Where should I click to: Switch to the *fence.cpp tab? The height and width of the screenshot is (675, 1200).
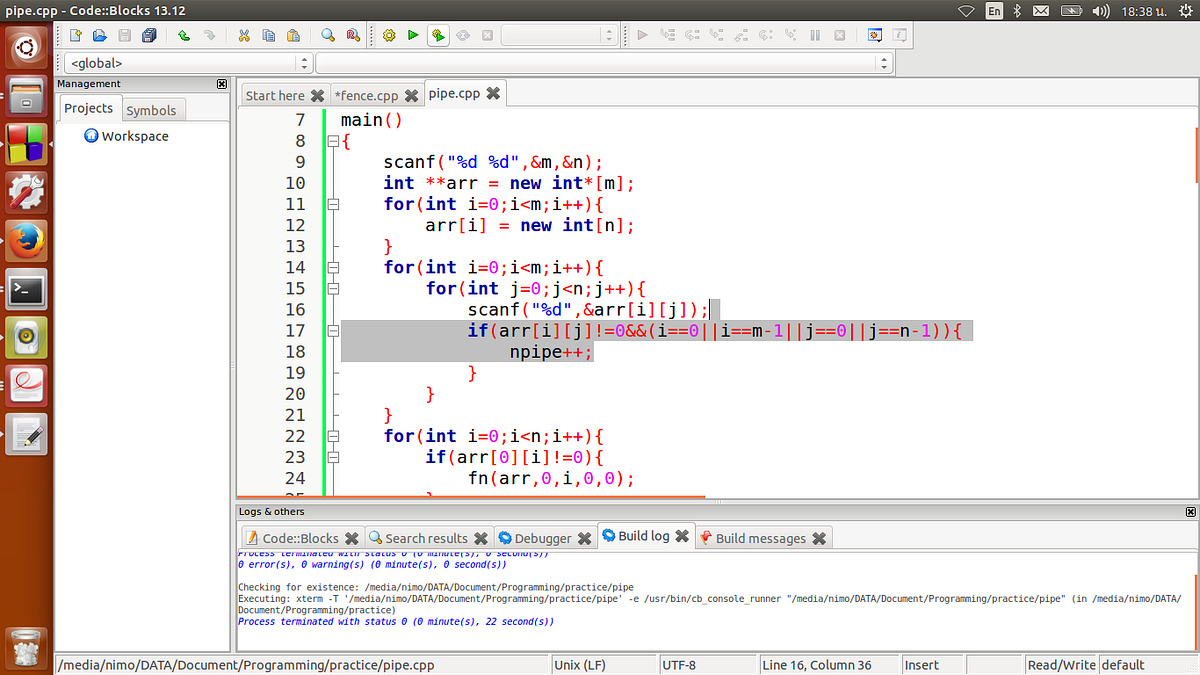(x=366, y=95)
